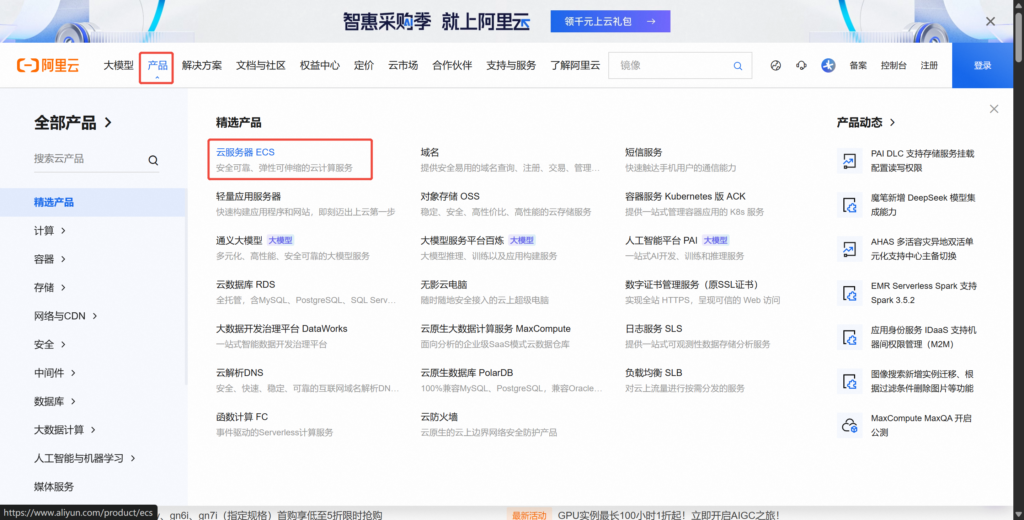The width and height of the screenshot is (1024, 520).
Task: Expand the 网络与CDN category
Action: point(66,316)
